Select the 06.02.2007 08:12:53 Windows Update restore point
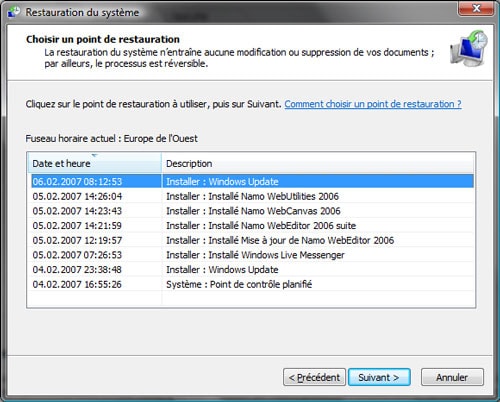The height and width of the screenshot is (402, 500). pyautogui.click(x=252, y=181)
